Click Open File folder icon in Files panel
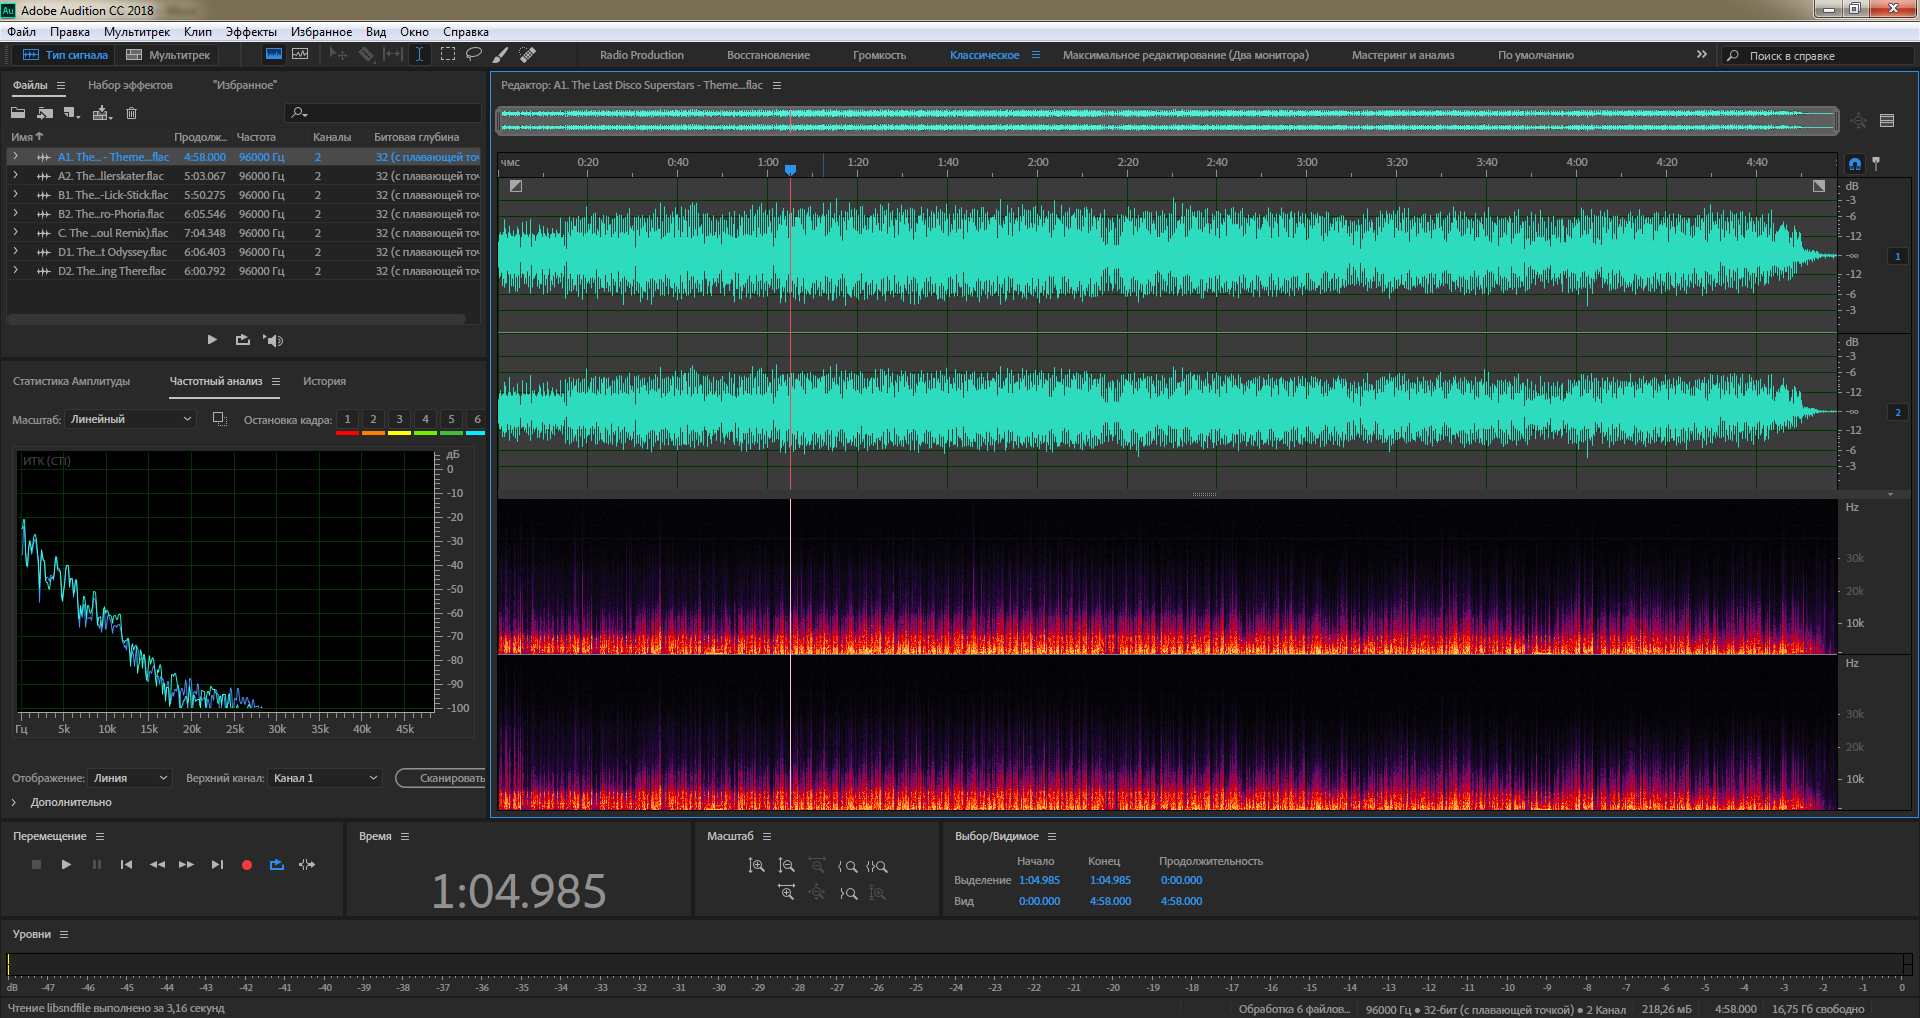This screenshot has height=1018, width=1920. click(18, 113)
